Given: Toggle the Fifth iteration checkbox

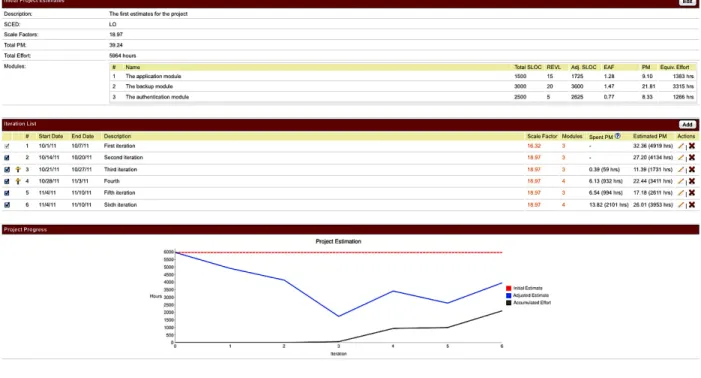Looking at the screenshot, I should (7, 193).
